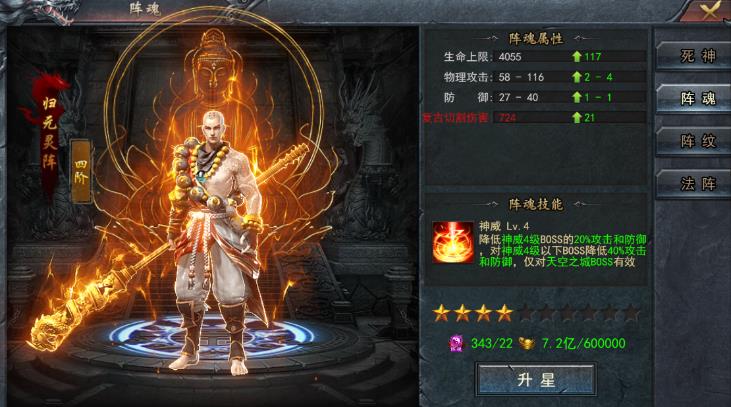Image resolution: width=731 pixels, height=407 pixels.
Task: Click the green arrow beside 物理攻击
Action: click(577, 77)
